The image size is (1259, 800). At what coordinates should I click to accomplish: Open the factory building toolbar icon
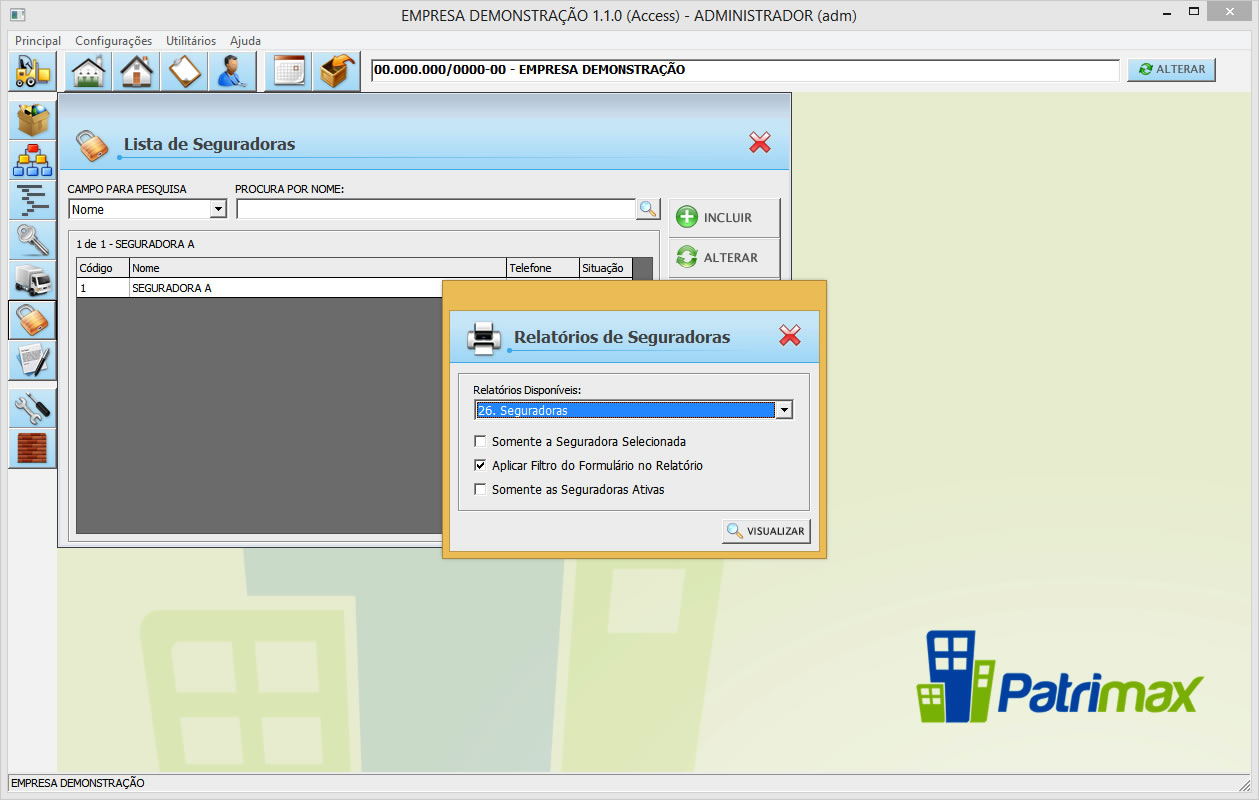click(x=89, y=71)
